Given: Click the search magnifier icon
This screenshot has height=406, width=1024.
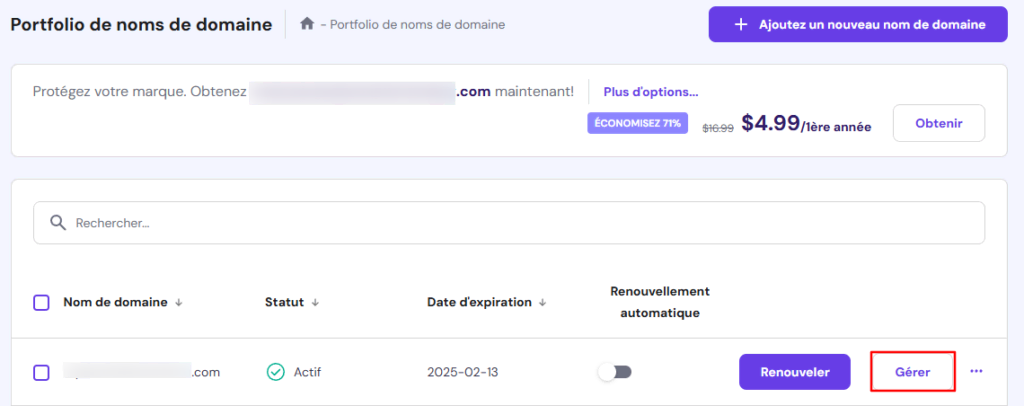Looking at the screenshot, I should point(58,223).
